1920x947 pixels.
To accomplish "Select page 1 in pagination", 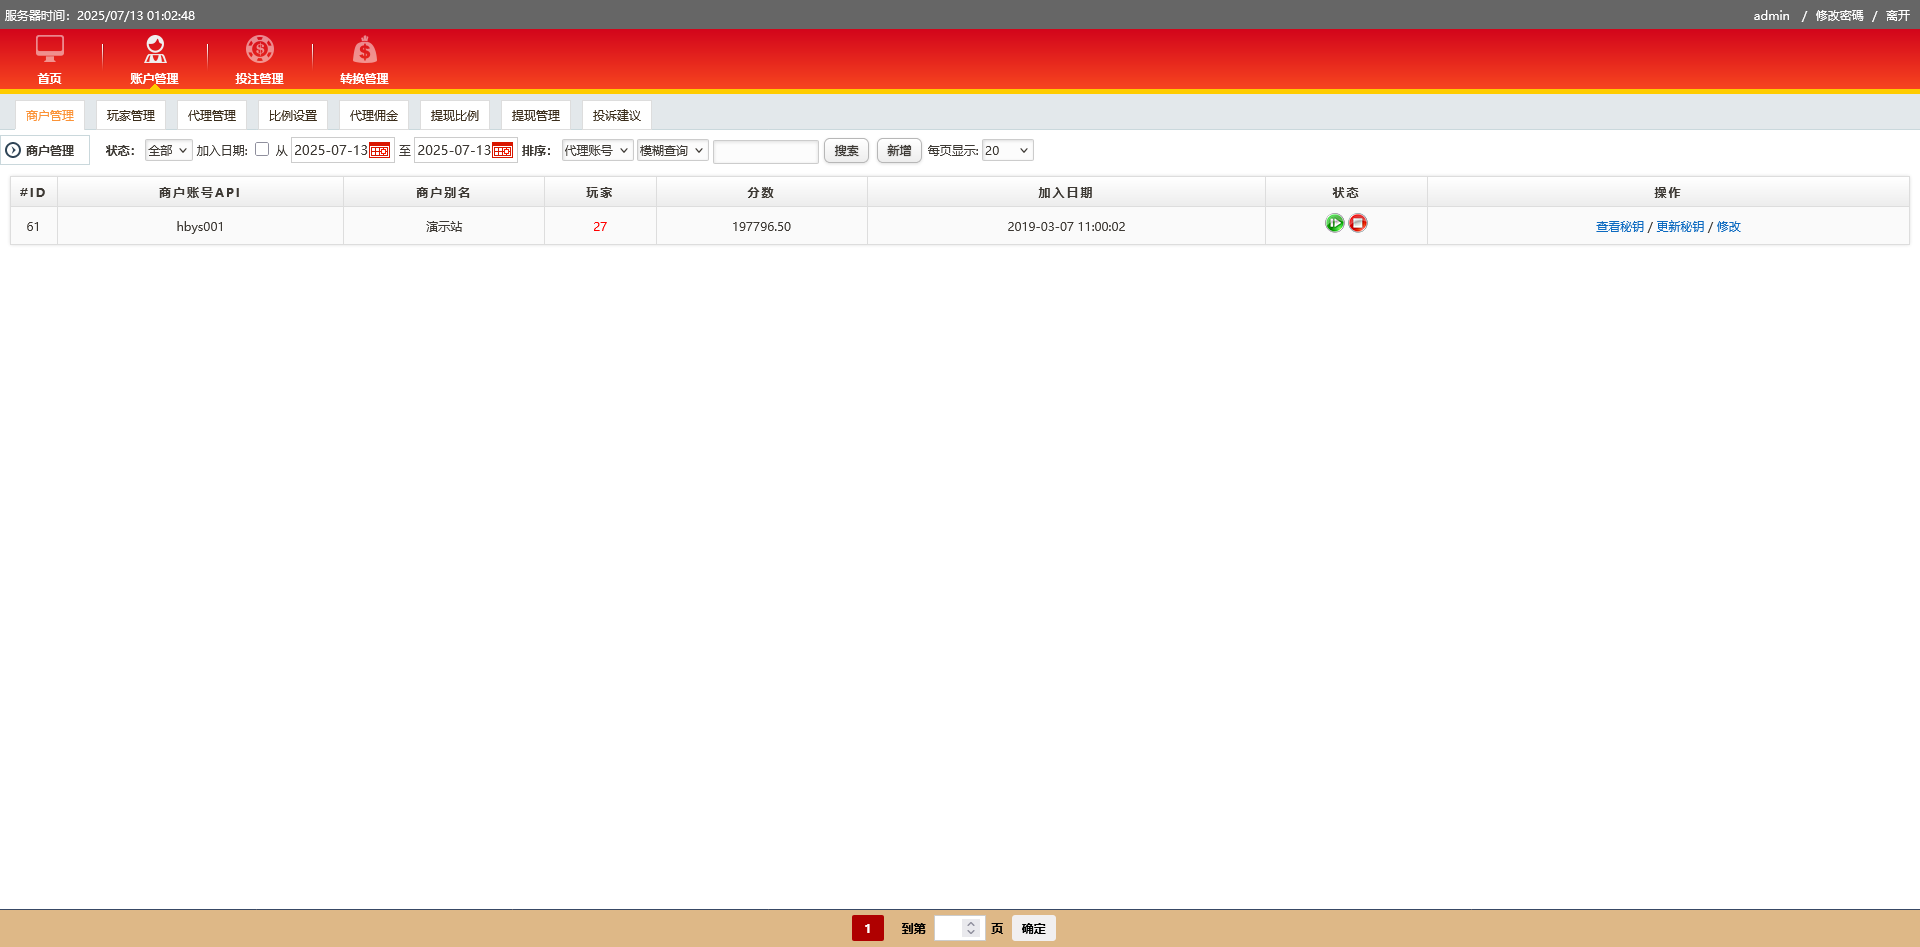I will pos(867,928).
